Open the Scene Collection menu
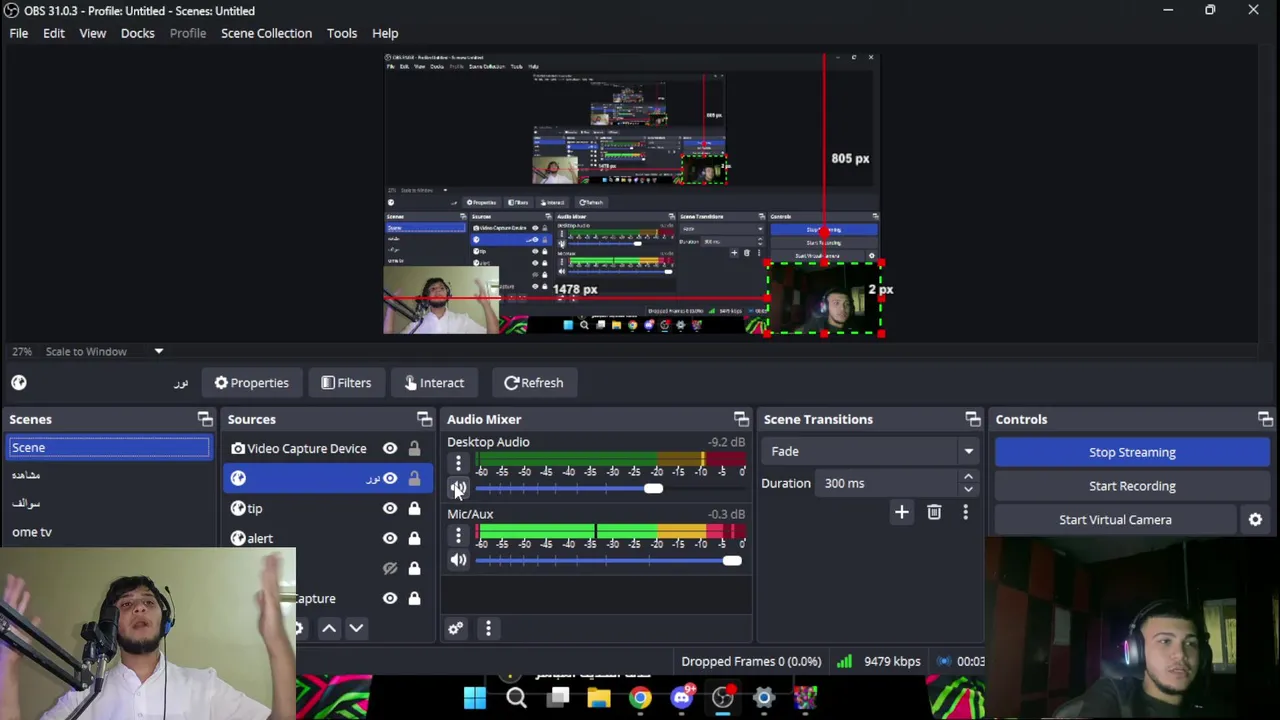Screen dimensions: 1280x720 (266, 33)
